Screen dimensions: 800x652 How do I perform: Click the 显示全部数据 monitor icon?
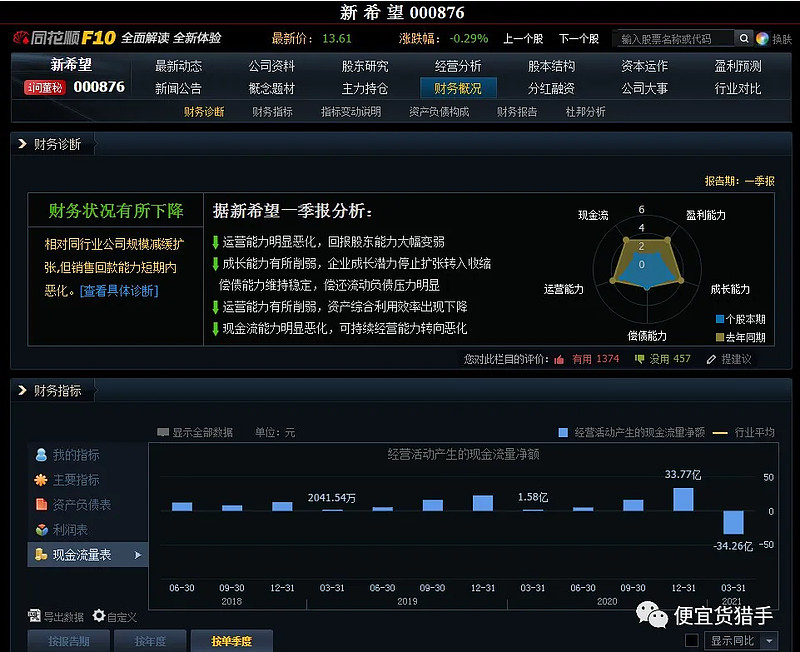click(x=163, y=433)
